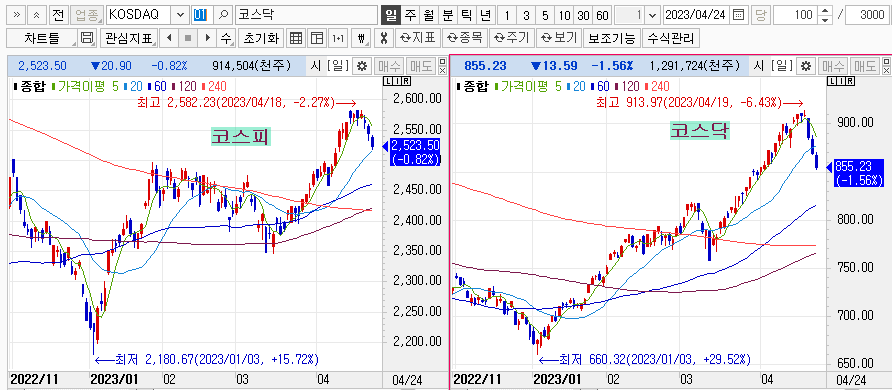The height and width of the screenshot is (390, 892).
Task: Open the interval number dropdown arrow
Action: point(652,15)
